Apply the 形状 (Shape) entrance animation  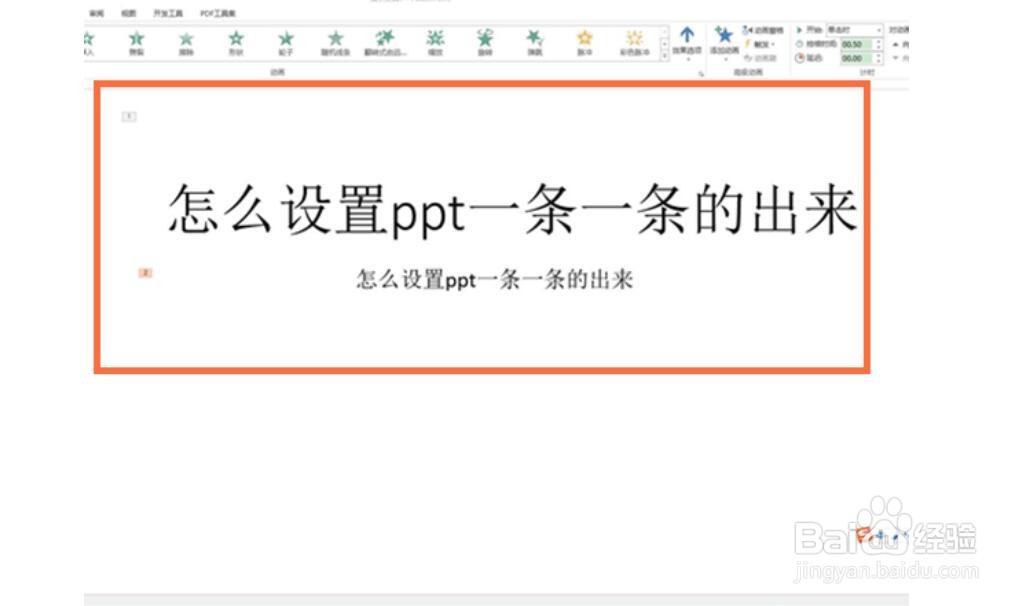tap(236, 43)
